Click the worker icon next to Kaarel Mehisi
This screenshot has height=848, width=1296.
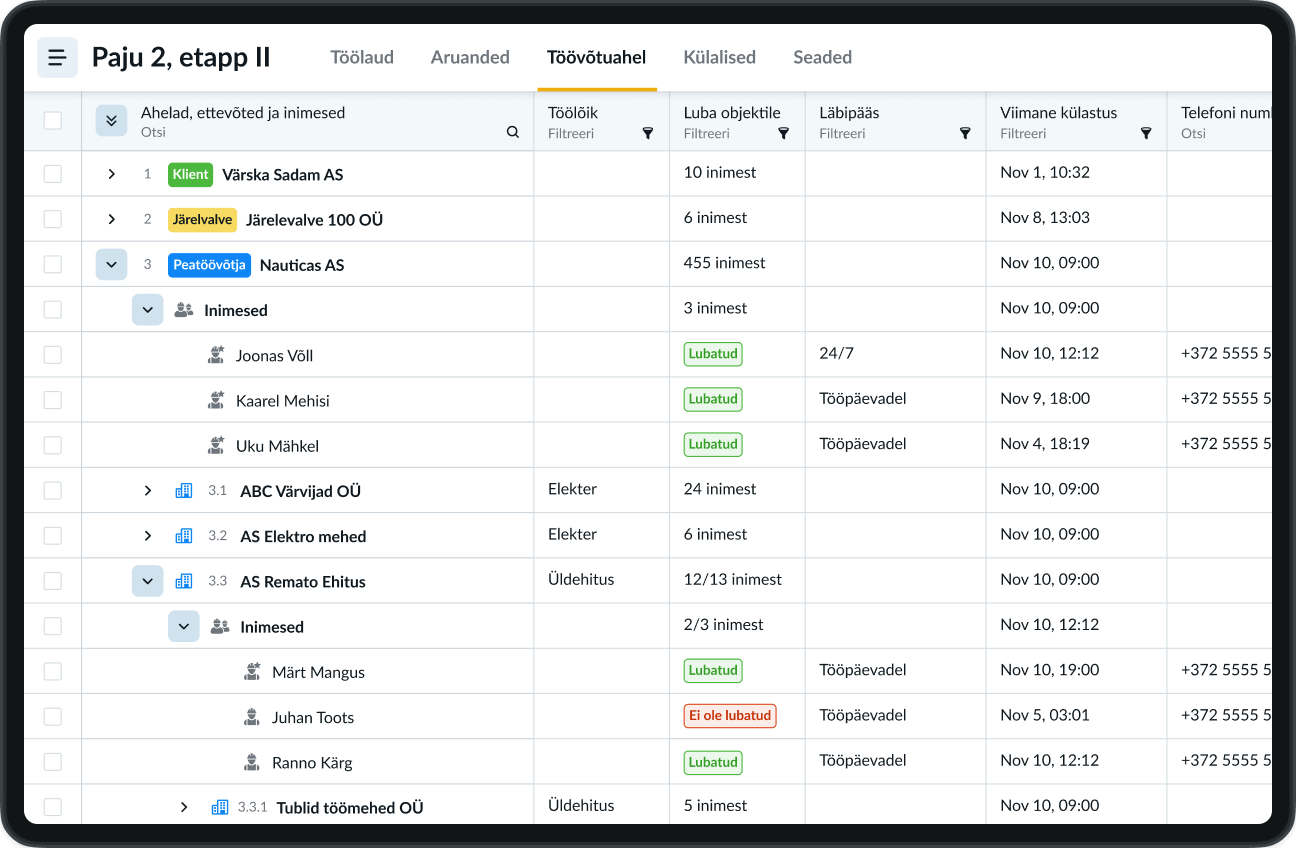tap(216, 400)
